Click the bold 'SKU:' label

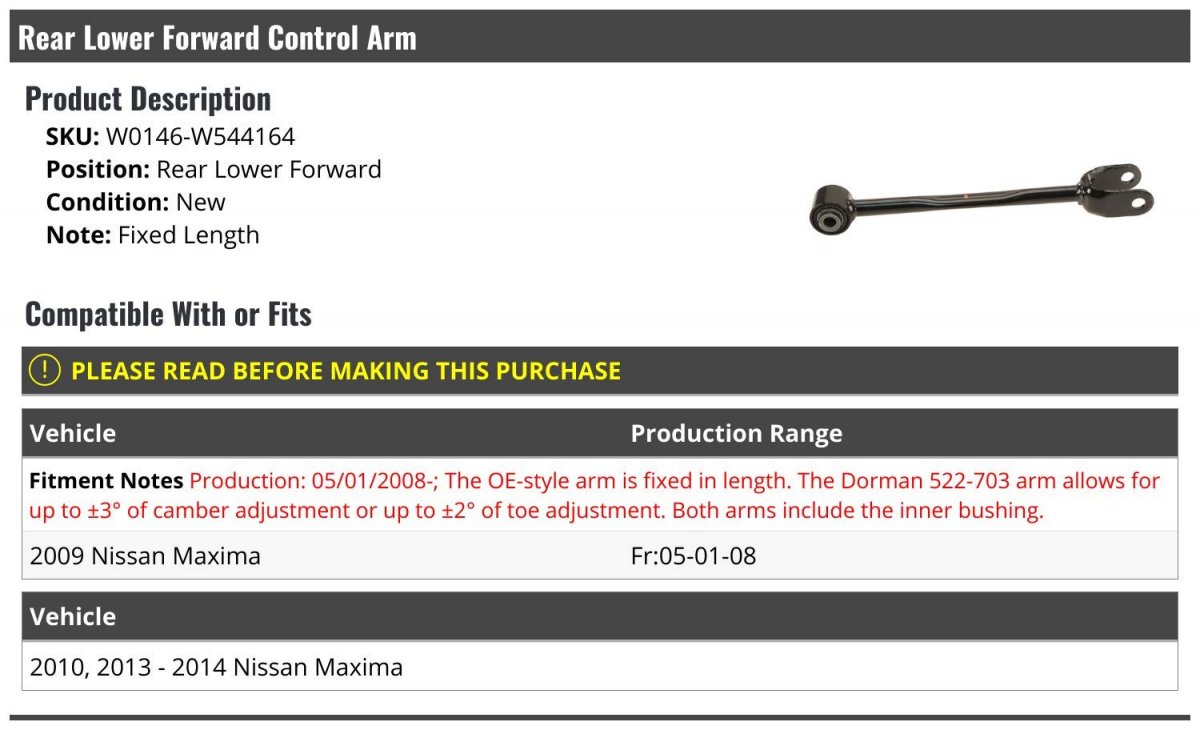pos(72,136)
